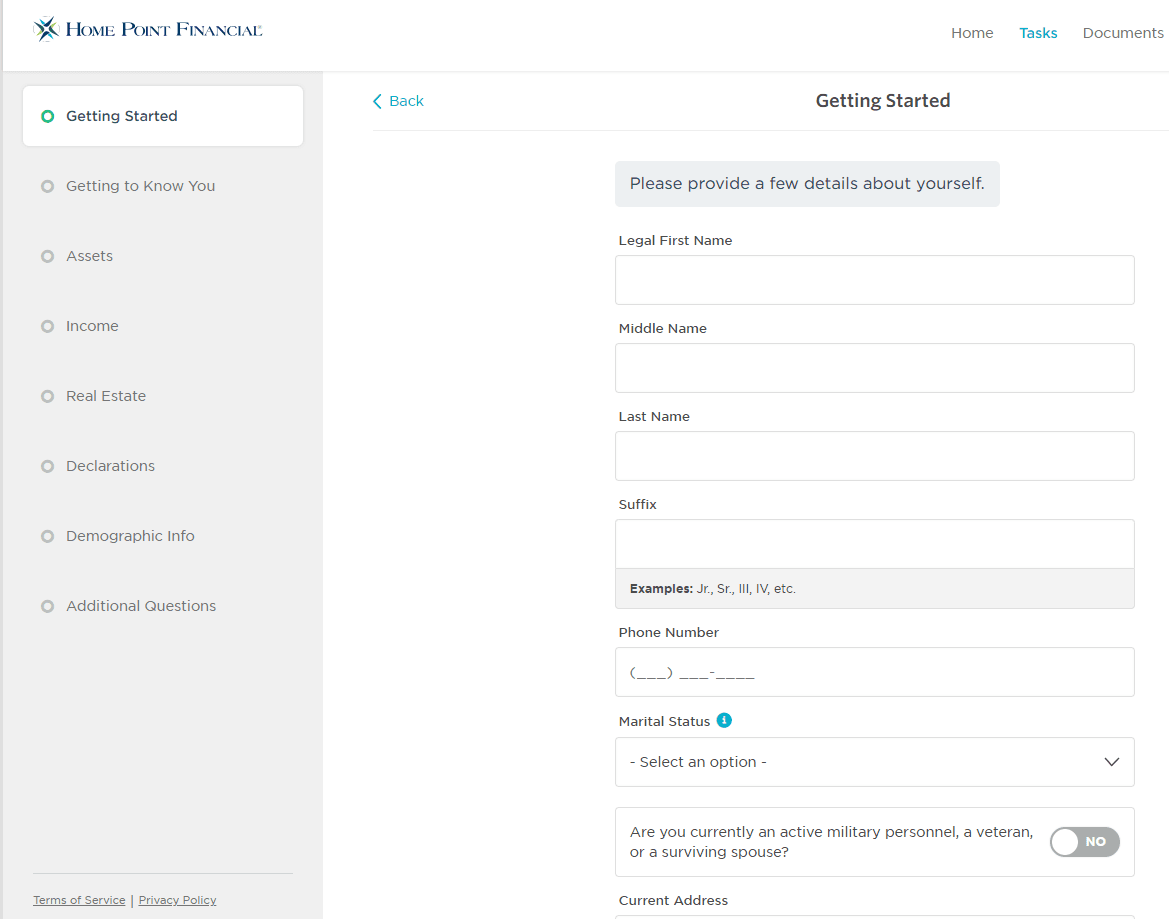Viewport: 1169px width, 919px height.
Task: Click the Declarations step circle icon
Action: 47,466
